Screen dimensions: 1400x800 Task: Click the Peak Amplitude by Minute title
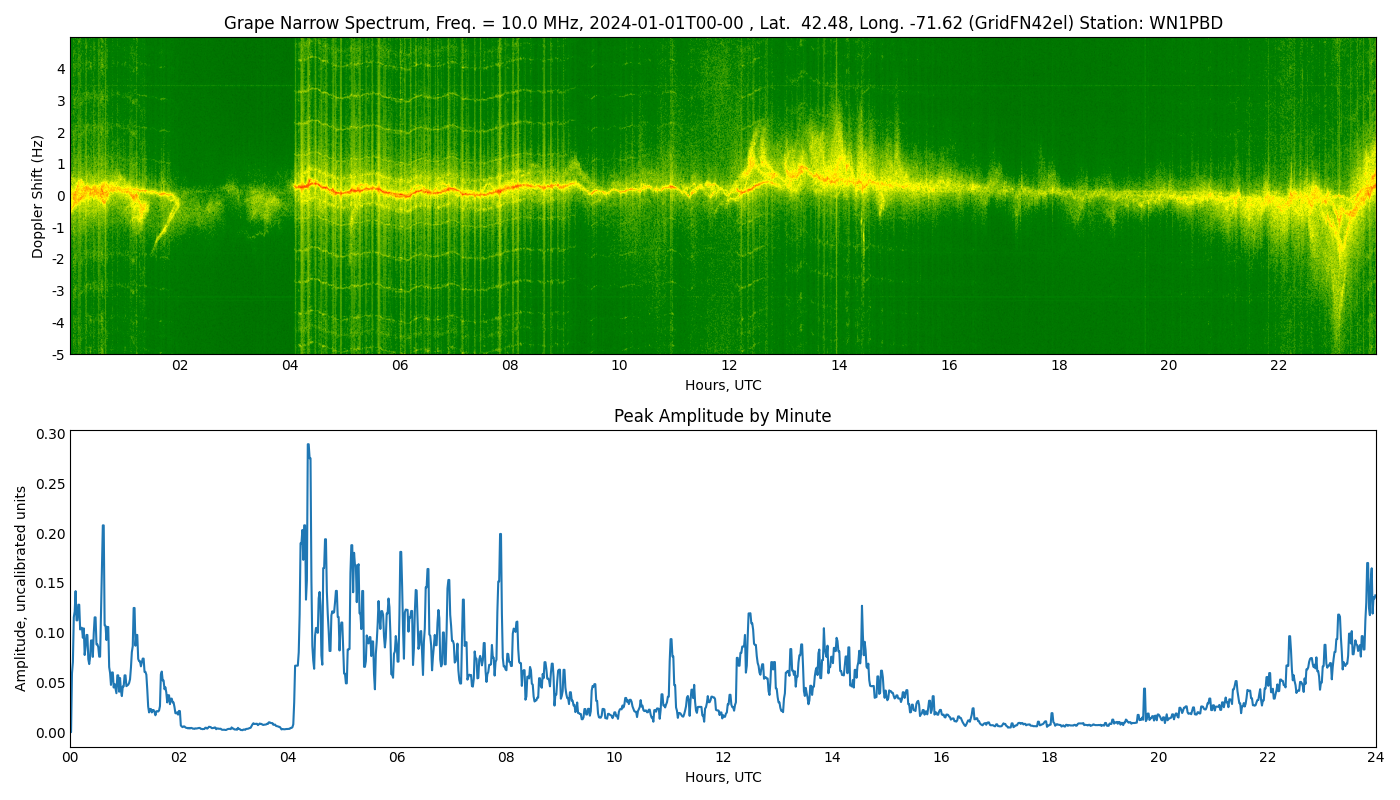coord(722,416)
